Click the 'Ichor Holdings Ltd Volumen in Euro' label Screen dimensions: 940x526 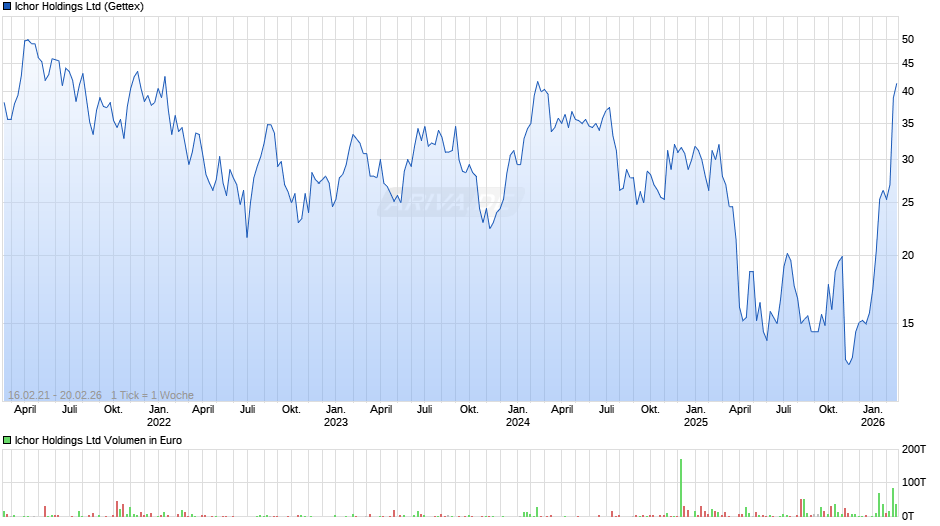click(x=98, y=440)
